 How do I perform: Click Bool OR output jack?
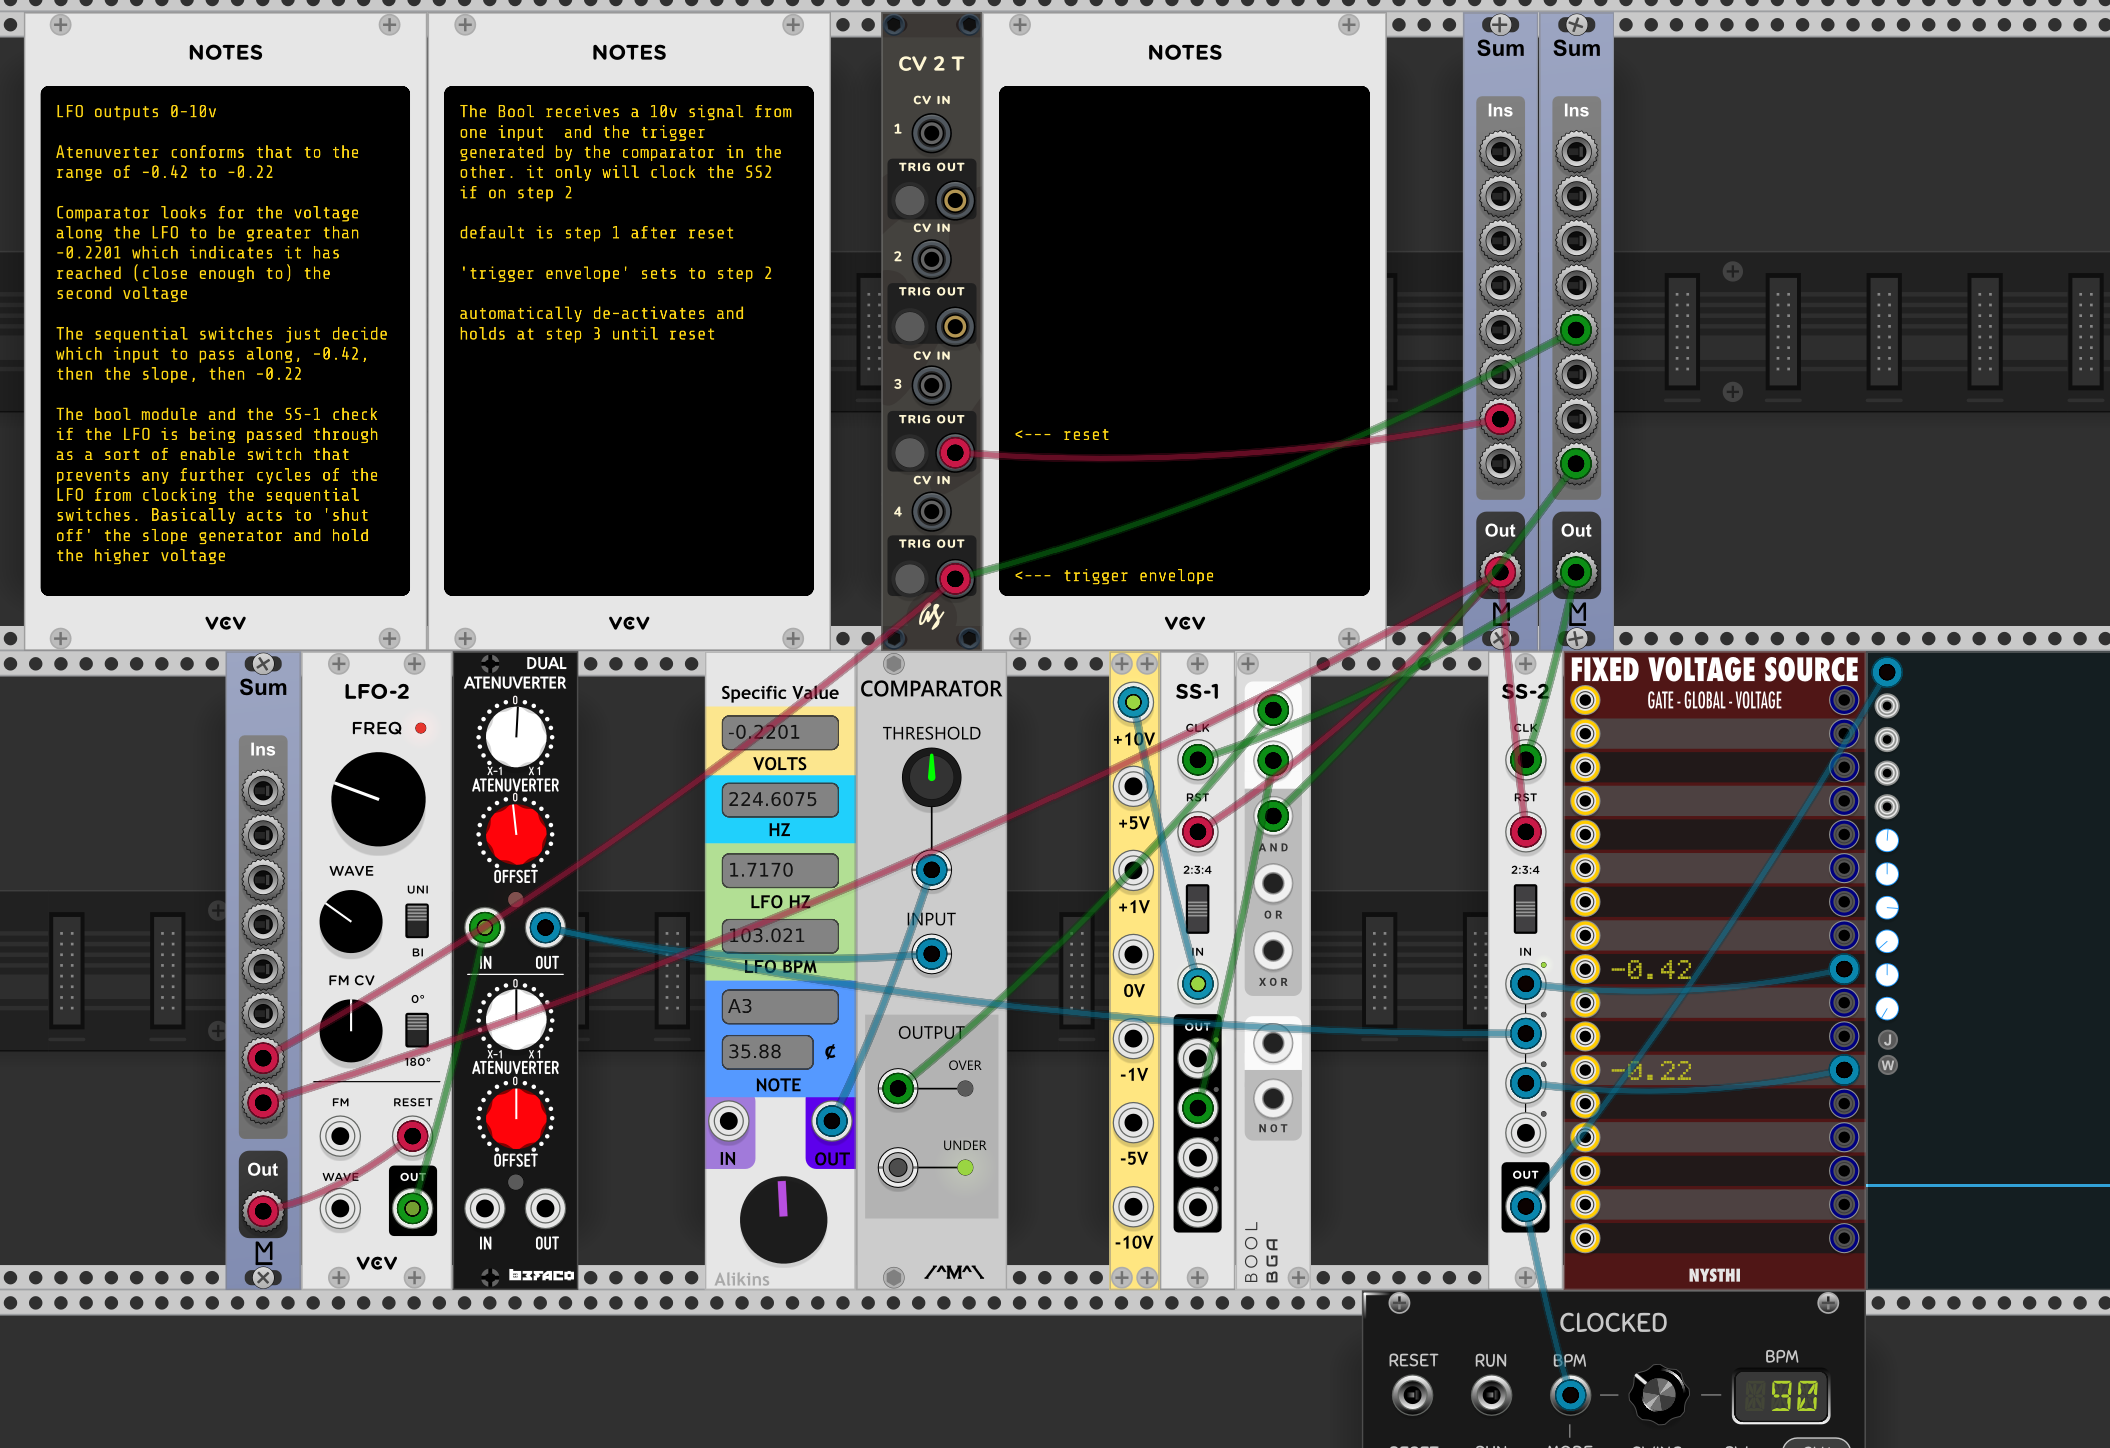pos(1273,884)
